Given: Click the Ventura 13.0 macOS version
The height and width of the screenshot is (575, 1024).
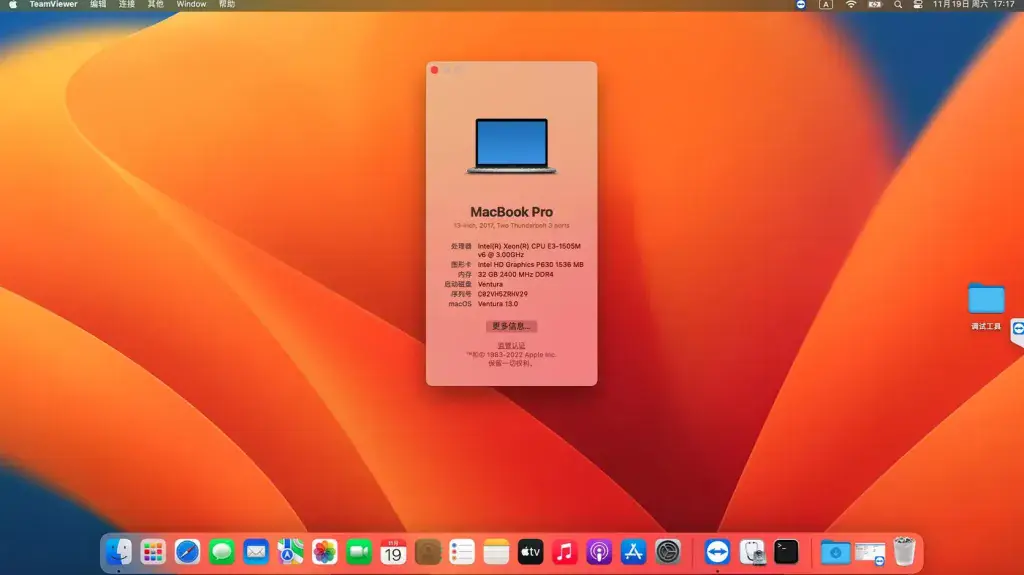Looking at the screenshot, I should (498, 304).
